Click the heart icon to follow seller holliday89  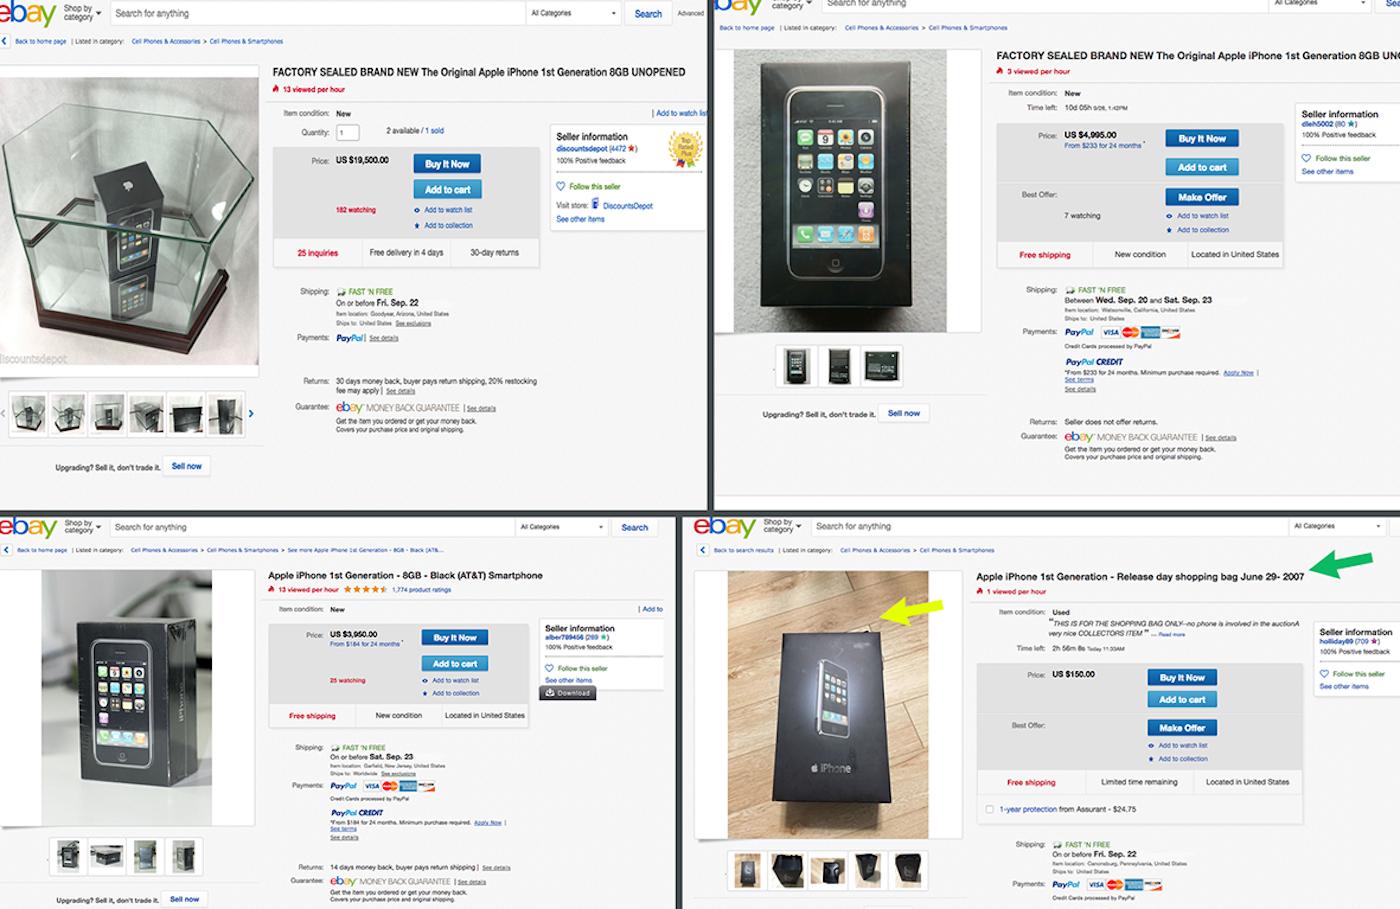coord(1324,674)
